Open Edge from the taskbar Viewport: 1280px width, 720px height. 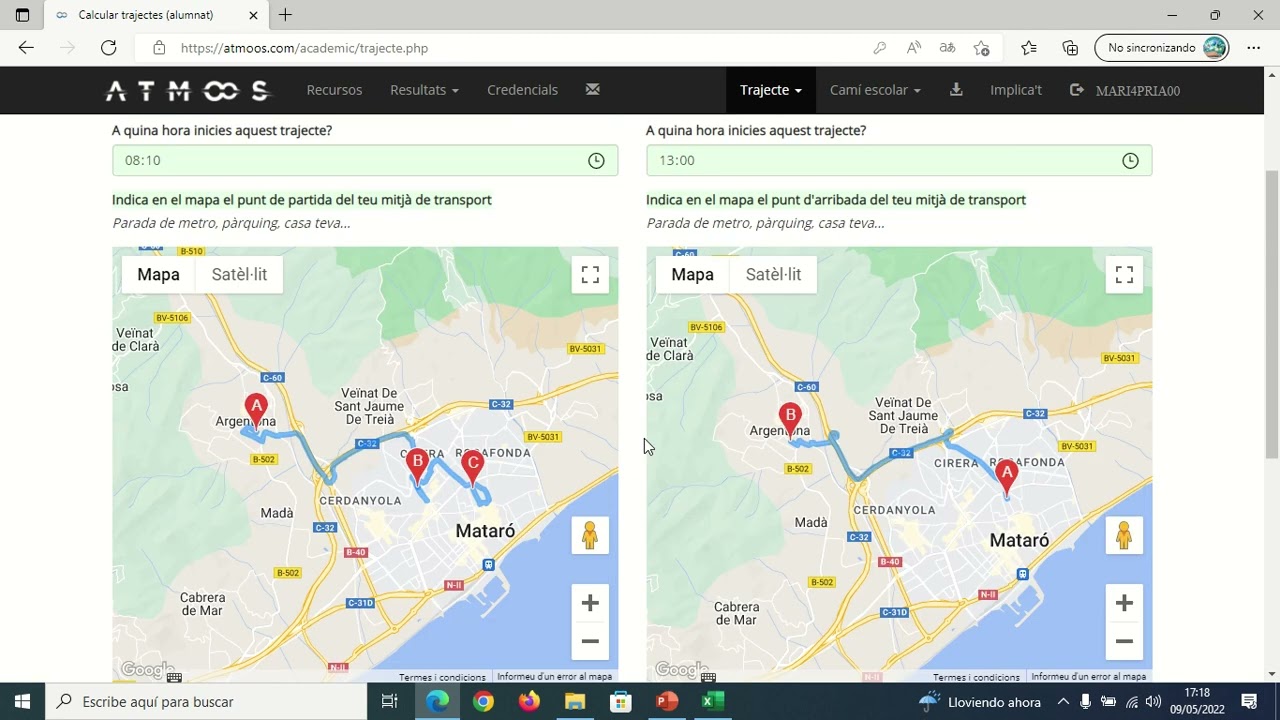[437, 701]
